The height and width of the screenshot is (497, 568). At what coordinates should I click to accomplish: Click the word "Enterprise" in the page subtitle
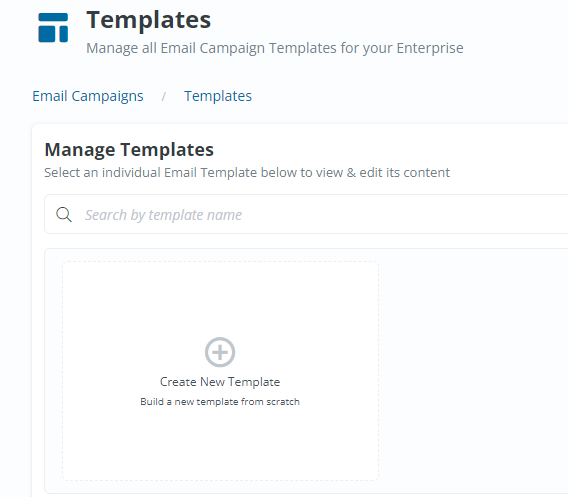(x=430, y=48)
